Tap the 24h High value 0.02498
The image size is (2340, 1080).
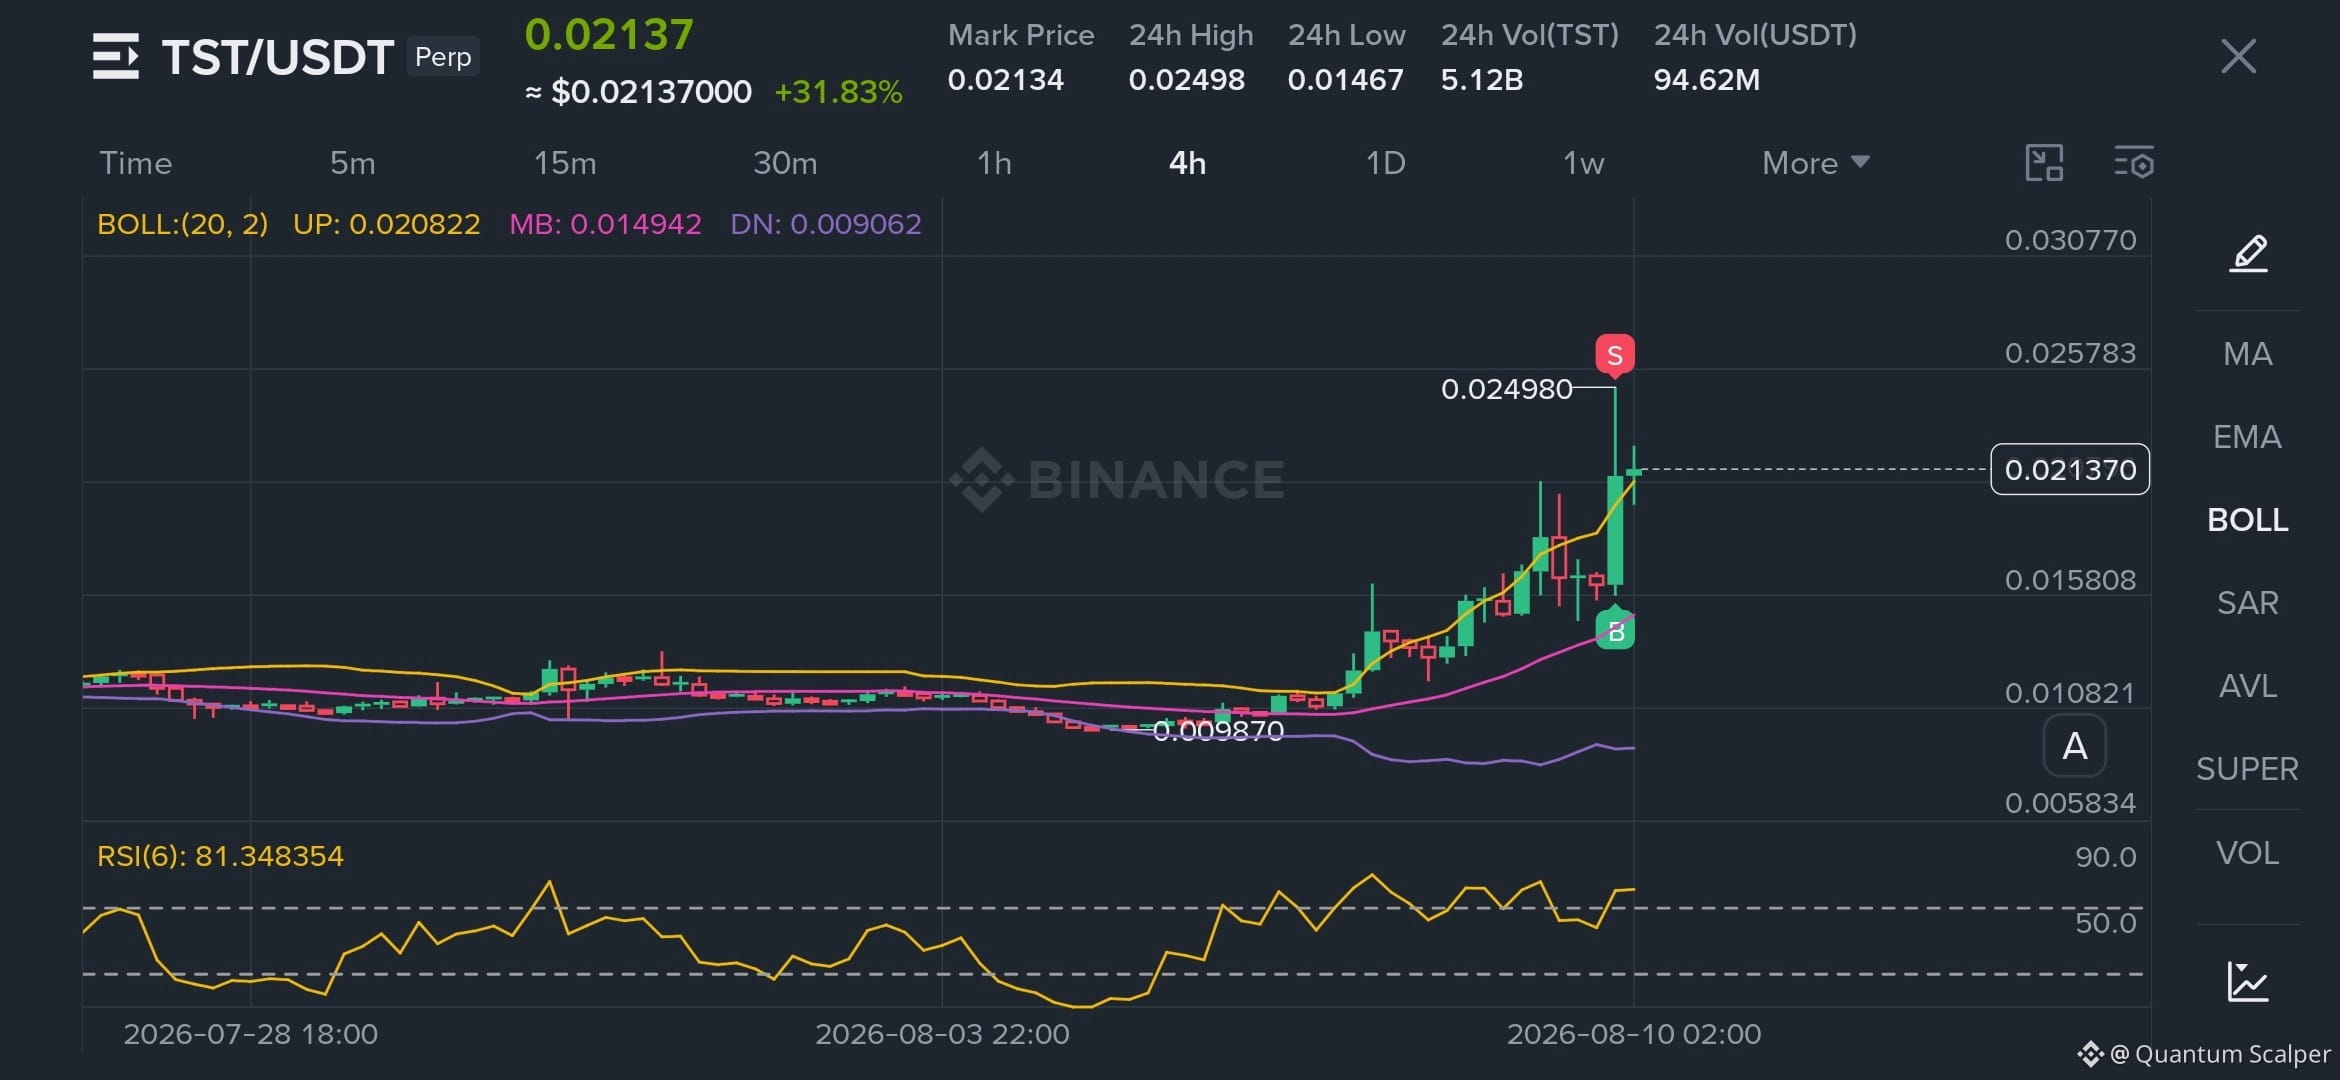click(x=1187, y=80)
